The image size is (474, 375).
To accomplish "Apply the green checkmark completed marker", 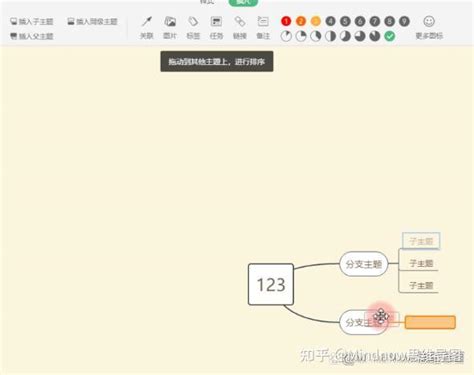I will click(x=389, y=36).
